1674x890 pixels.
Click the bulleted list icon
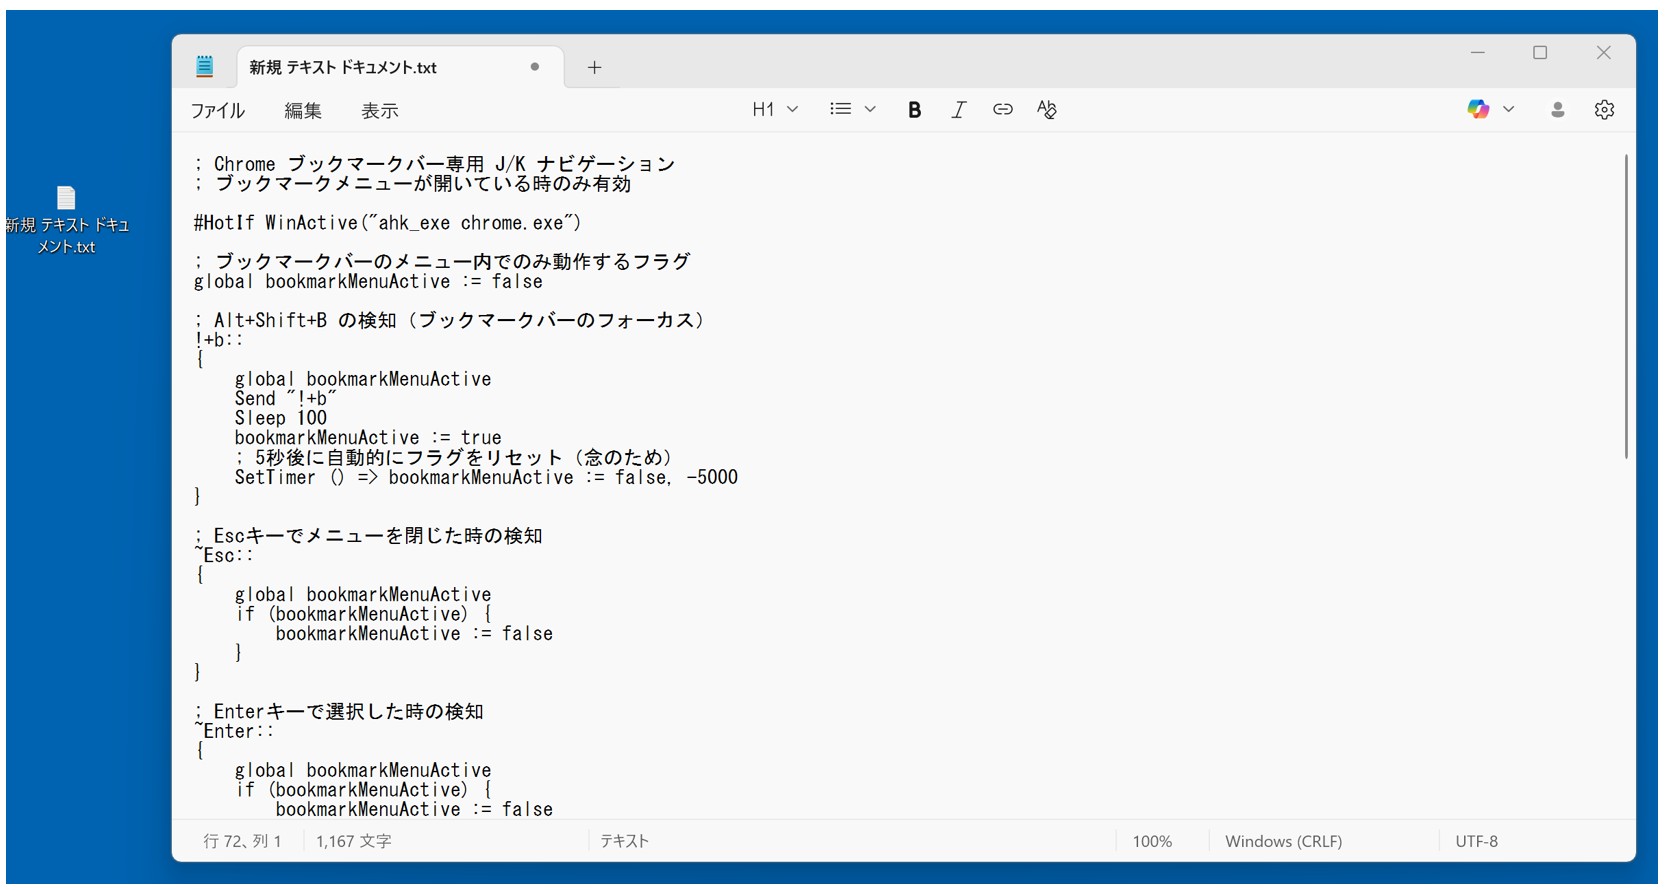click(x=840, y=109)
